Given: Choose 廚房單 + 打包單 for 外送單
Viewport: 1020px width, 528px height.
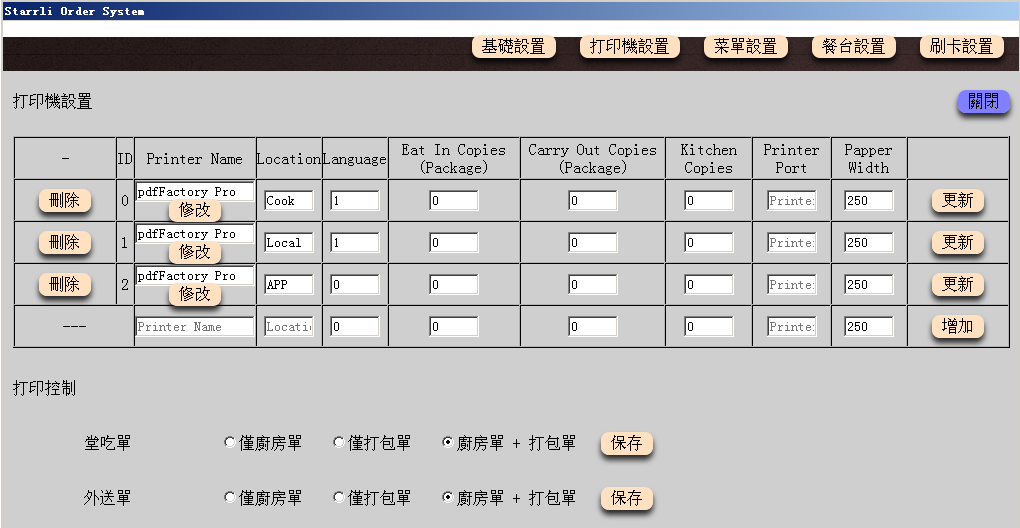Looking at the screenshot, I should tap(448, 497).
